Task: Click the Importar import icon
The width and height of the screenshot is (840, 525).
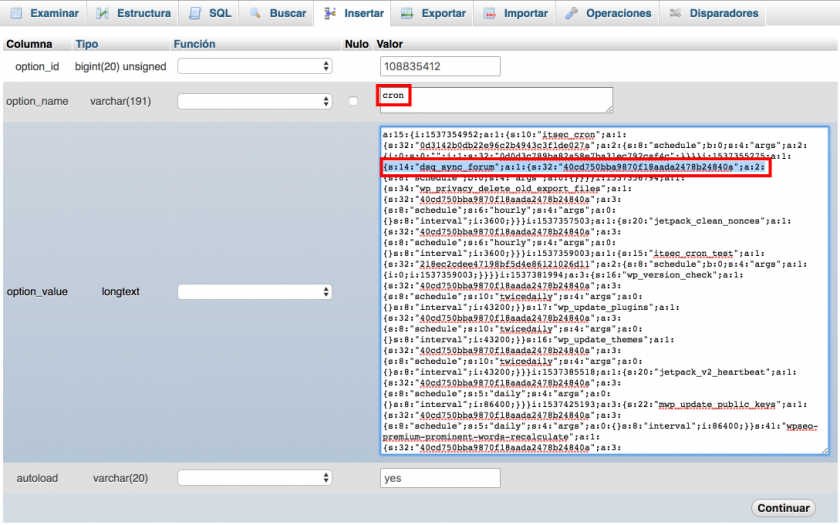Action: [489, 14]
